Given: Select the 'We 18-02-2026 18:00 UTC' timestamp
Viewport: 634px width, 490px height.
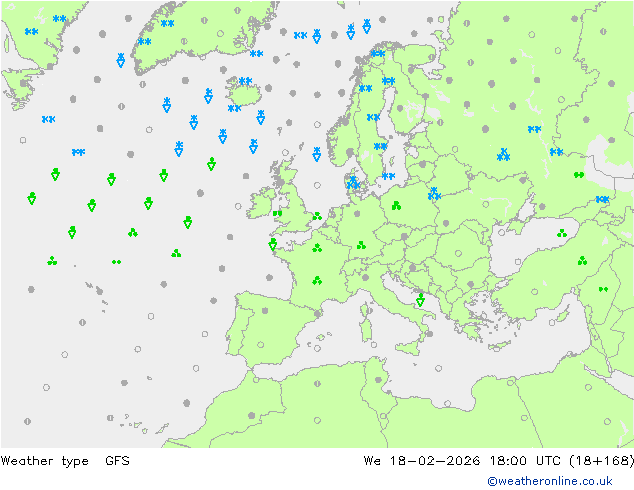Looking at the screenshot, I should coord(462,461).
